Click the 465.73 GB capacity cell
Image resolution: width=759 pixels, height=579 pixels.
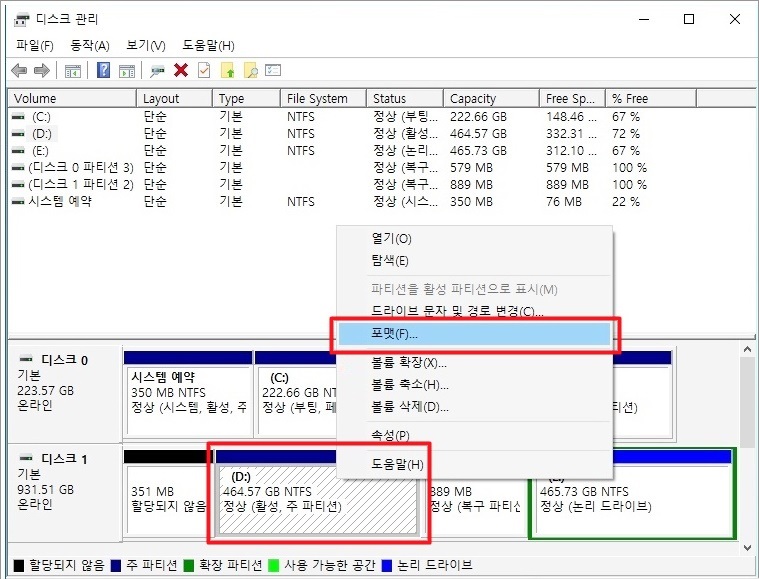pyautogui.click(x=478, y=151)
